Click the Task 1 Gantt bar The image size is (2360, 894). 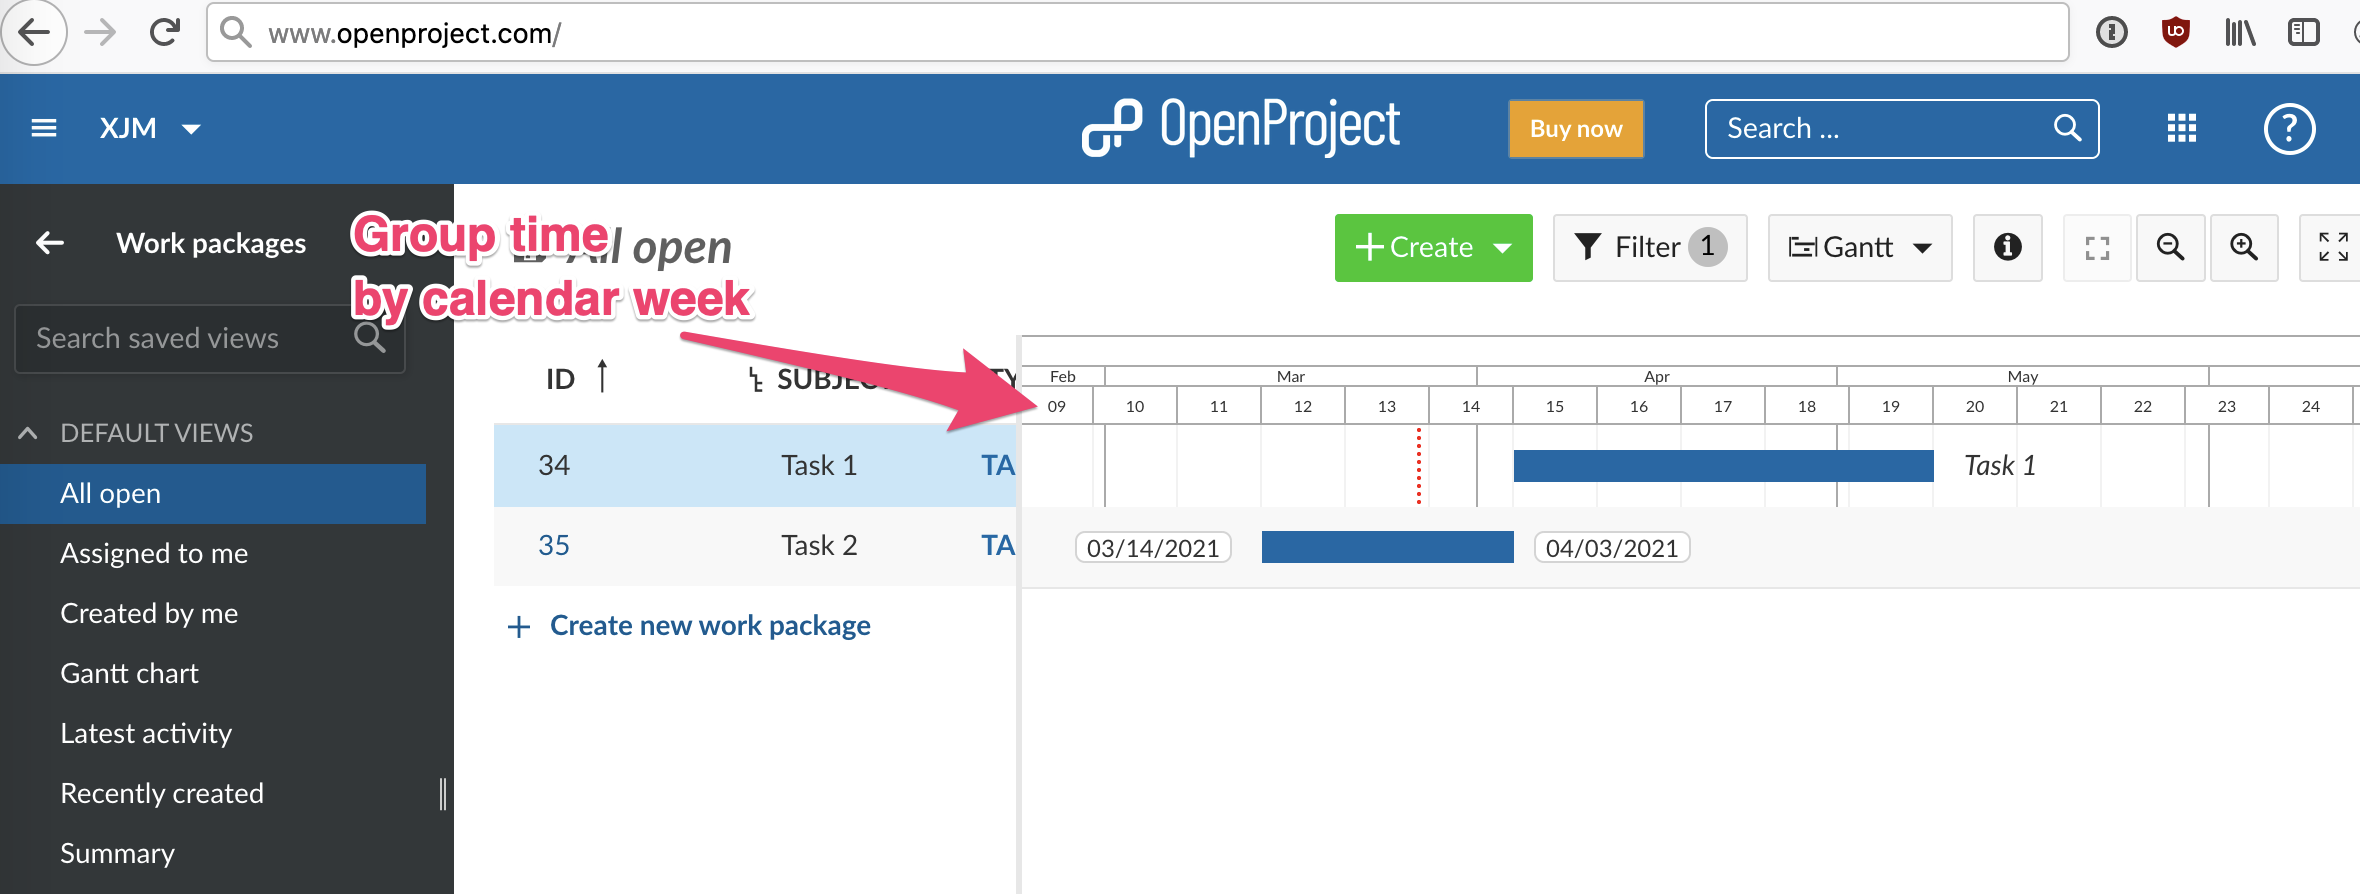click(1722, 466)
